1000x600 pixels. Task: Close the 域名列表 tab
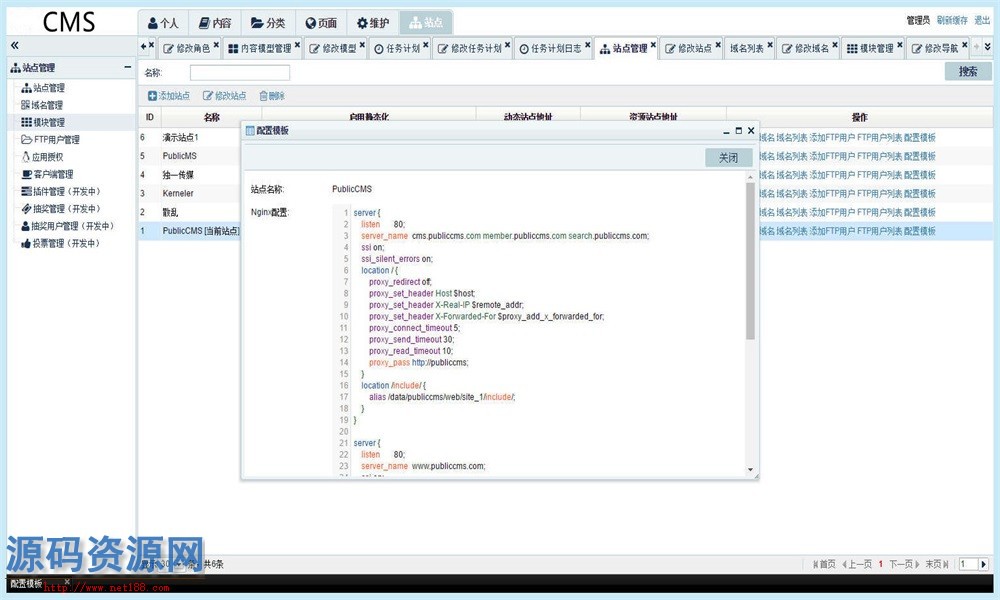click(x=770, y=45)
